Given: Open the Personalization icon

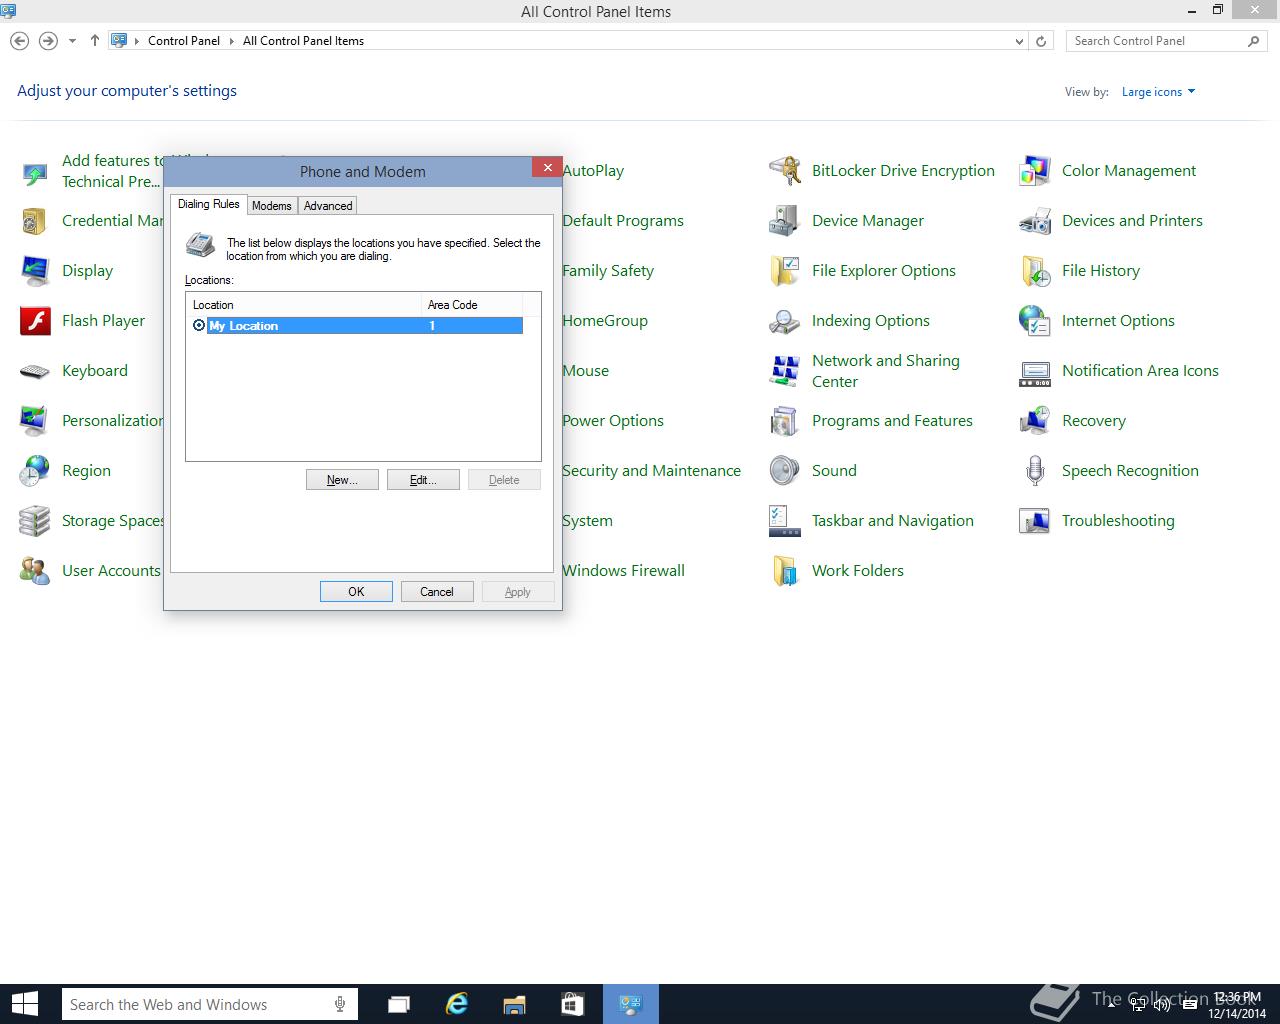Looking at the screenshot, I should pos(35,421).
